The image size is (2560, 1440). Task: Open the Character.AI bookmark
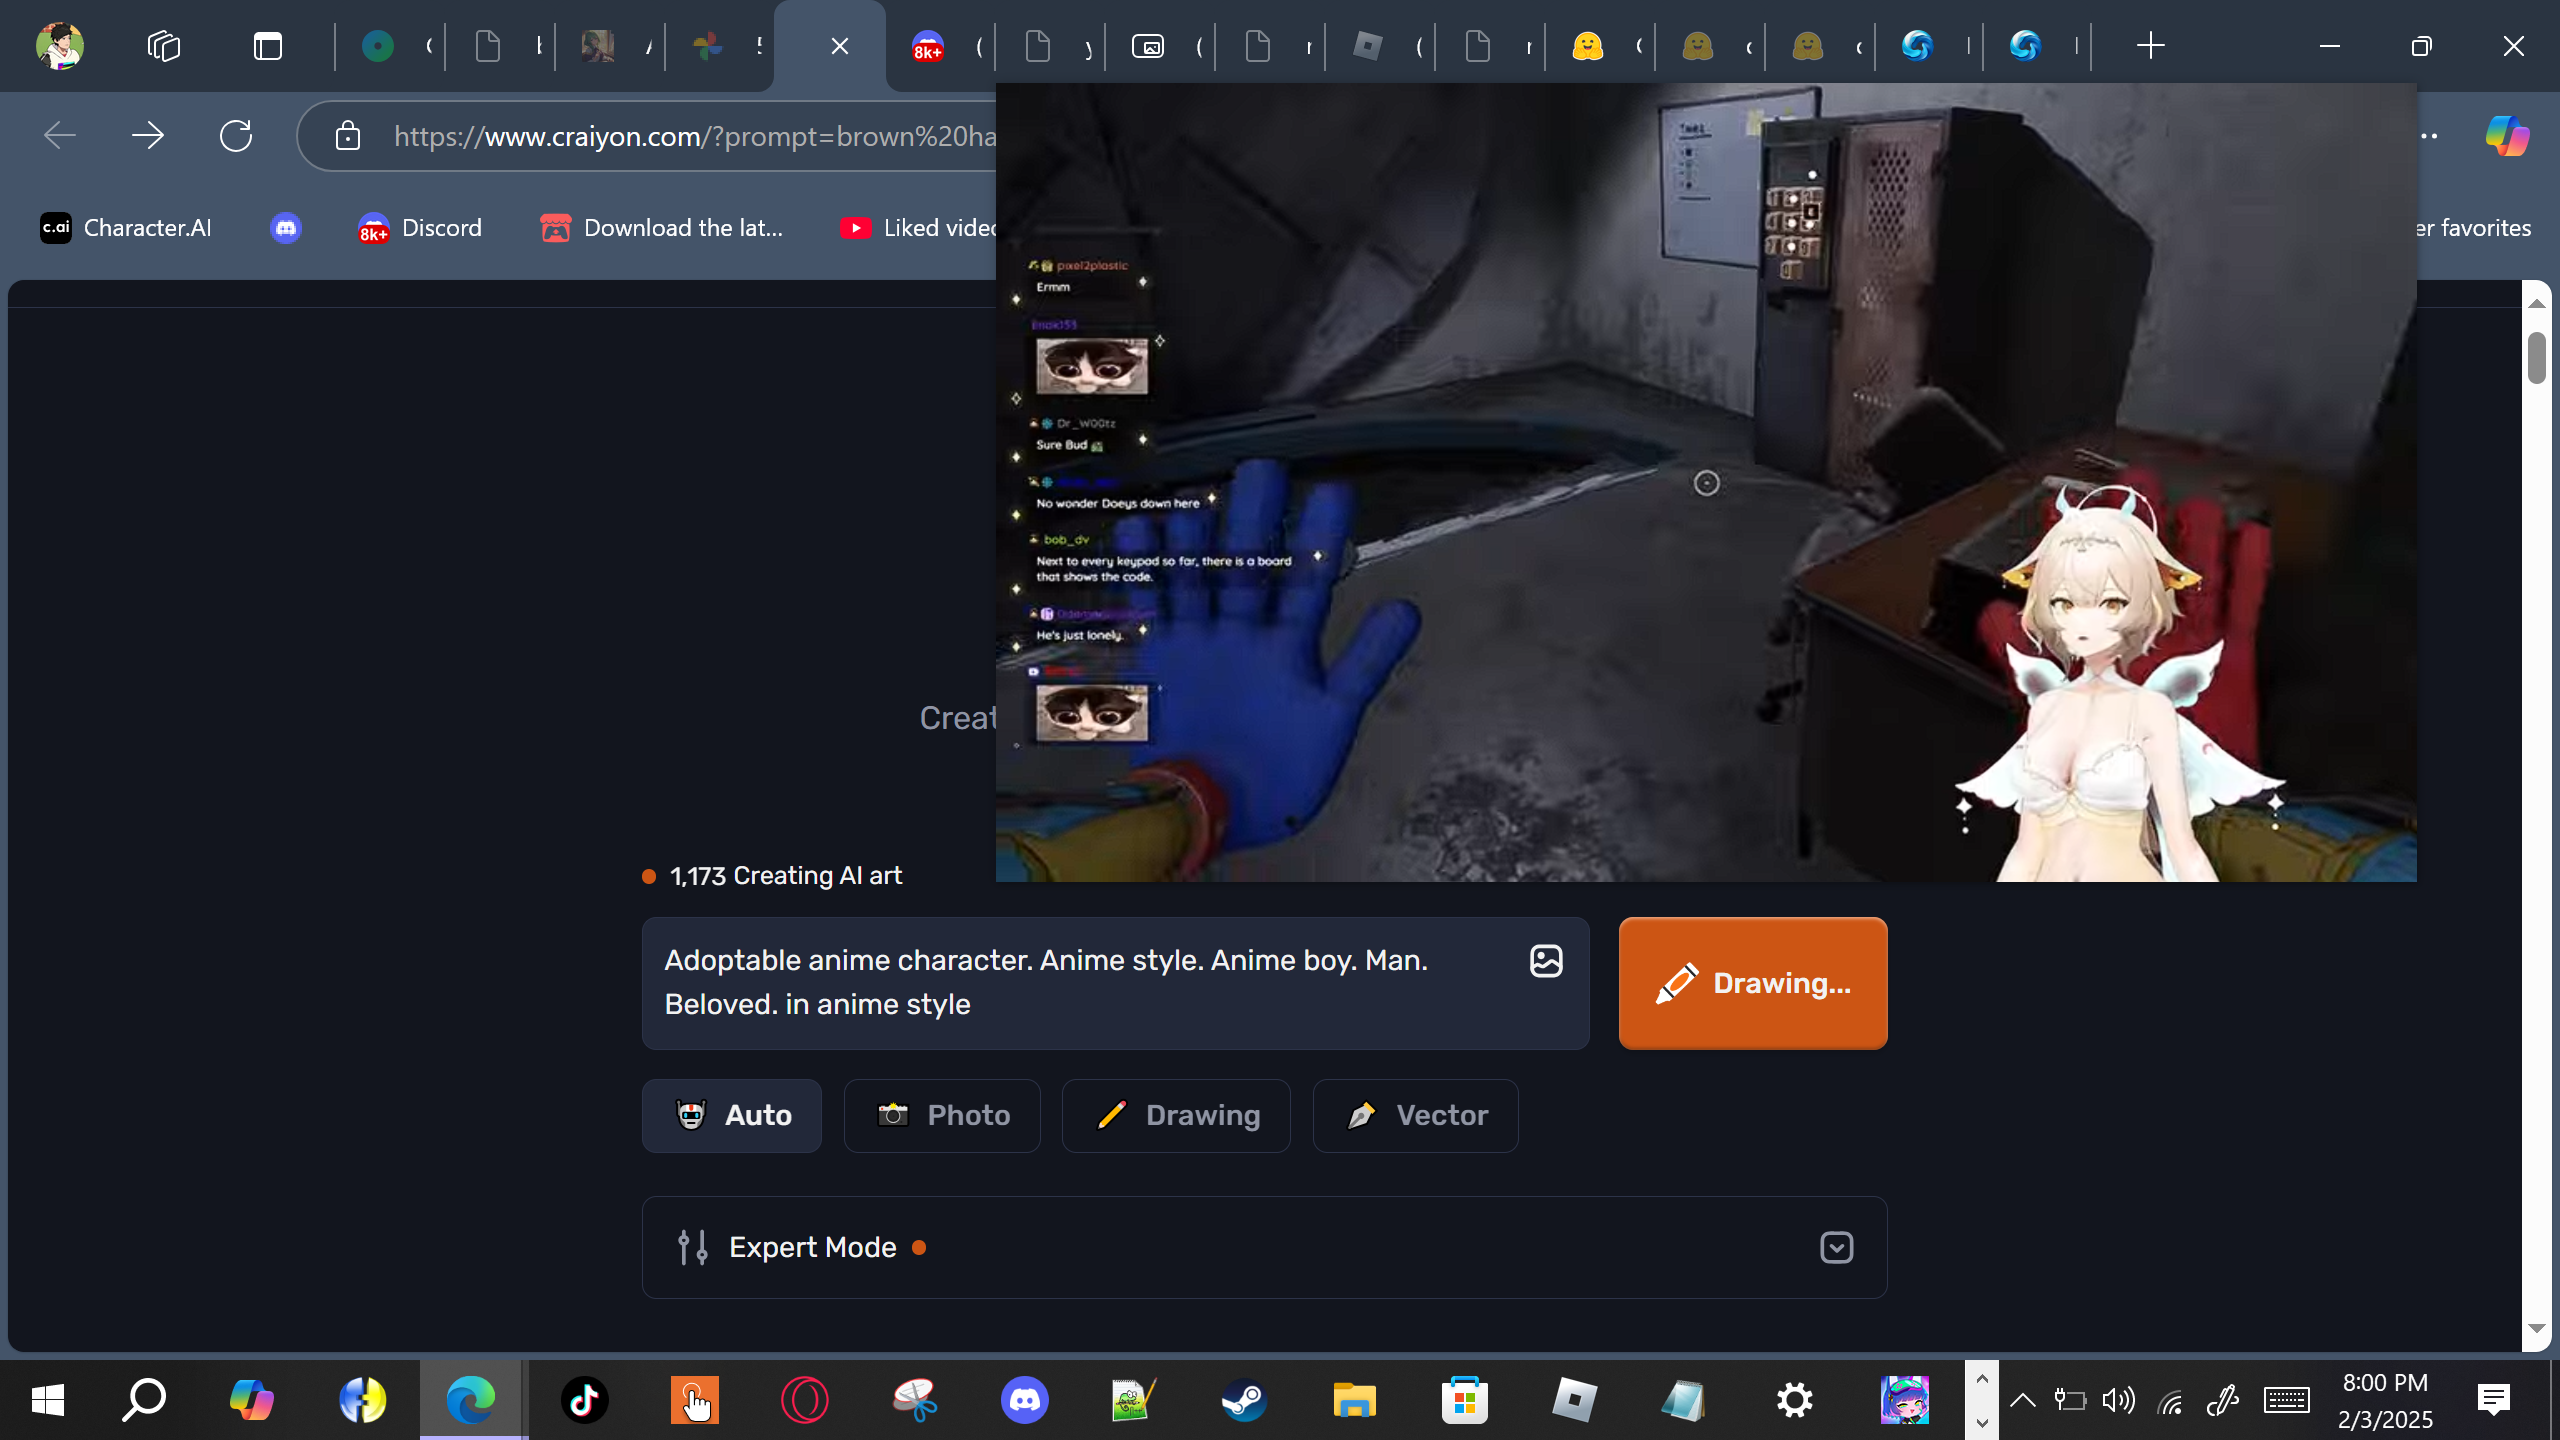point(126,228)
